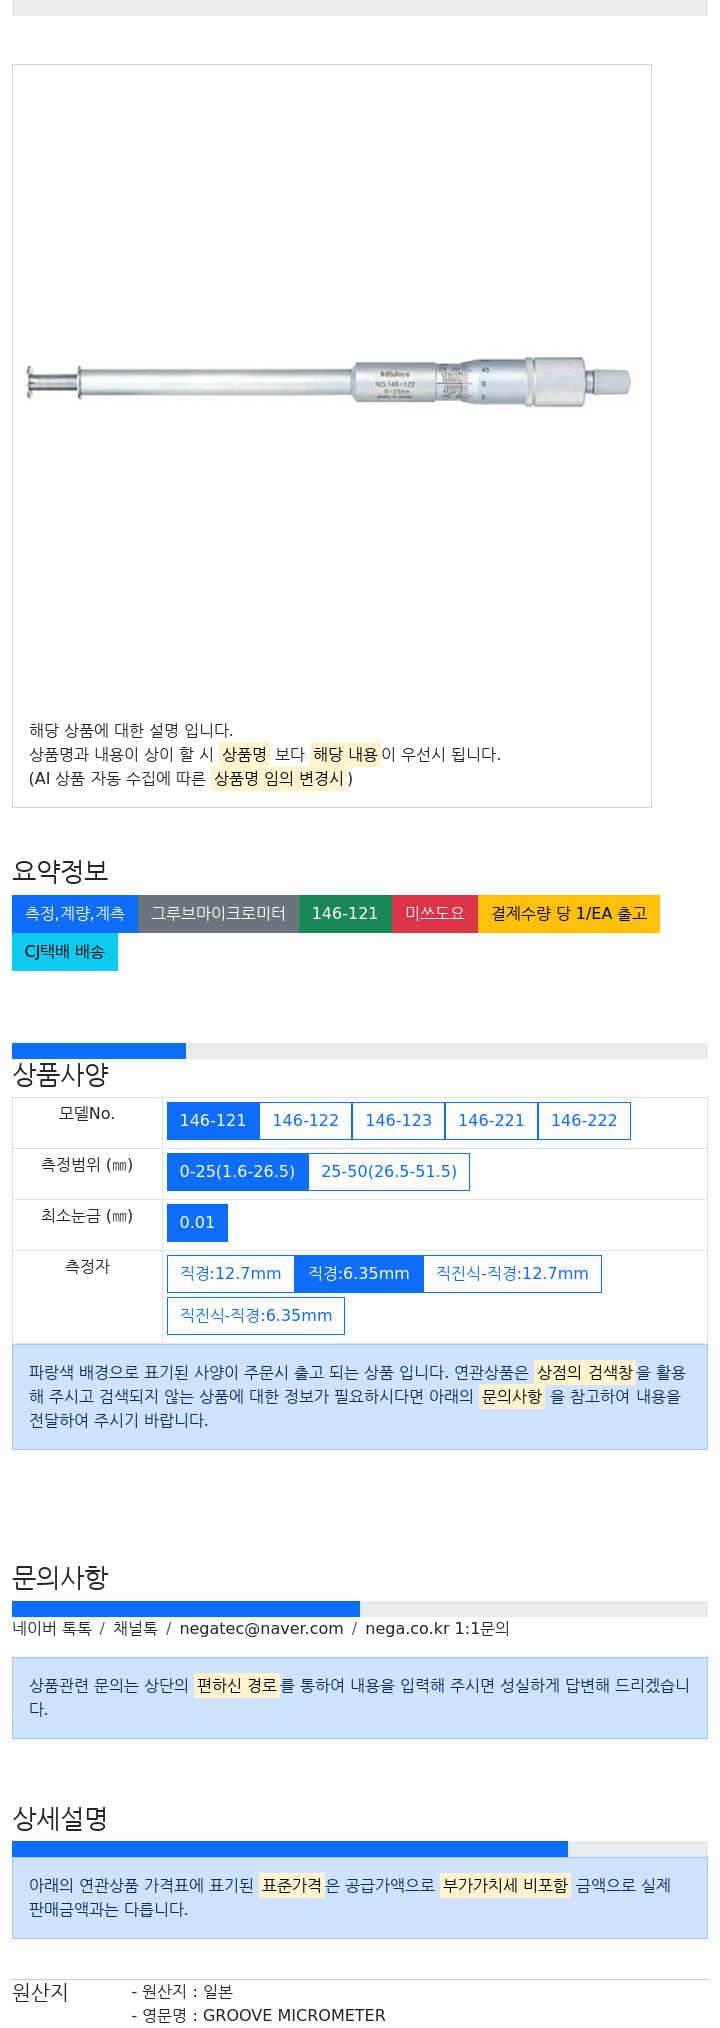Screen dimensions: 720x2028
Task: Choose 직진식-직경:12.7mm anvil option
Action: point(512,1274)
